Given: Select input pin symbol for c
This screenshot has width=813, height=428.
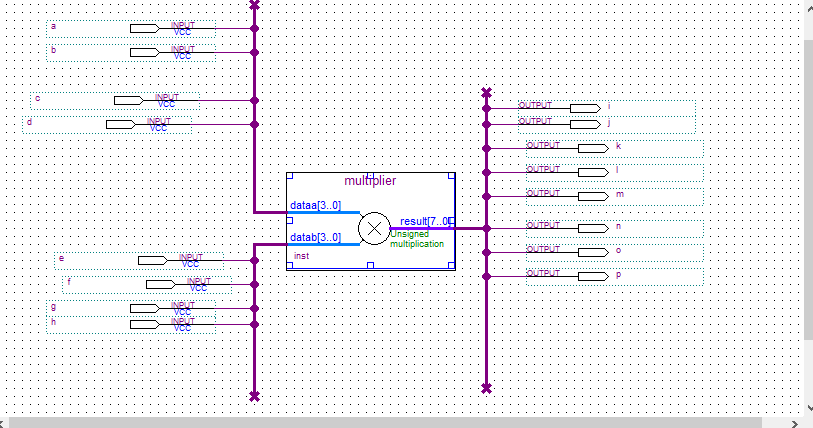Looking at the screenshot, I should [129, 101].
